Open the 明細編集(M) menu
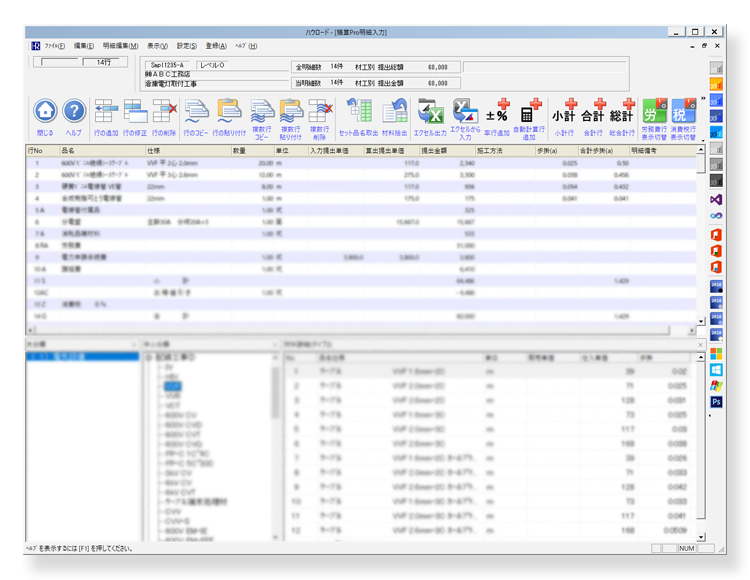Viewport: 750px width, 580px height. click(120, 46)
